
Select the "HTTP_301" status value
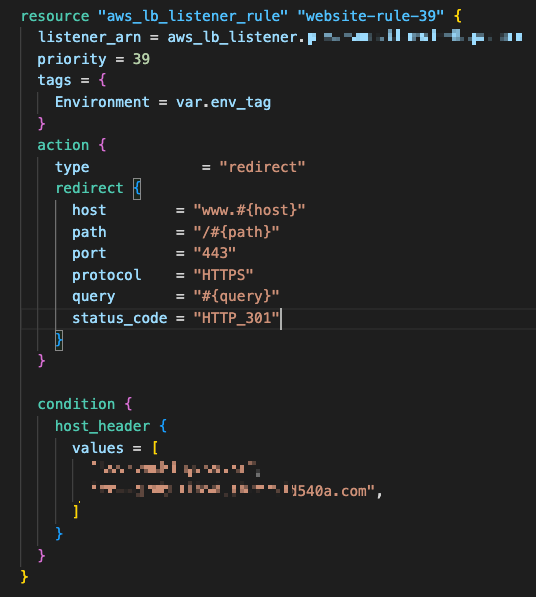pos(236,318)
